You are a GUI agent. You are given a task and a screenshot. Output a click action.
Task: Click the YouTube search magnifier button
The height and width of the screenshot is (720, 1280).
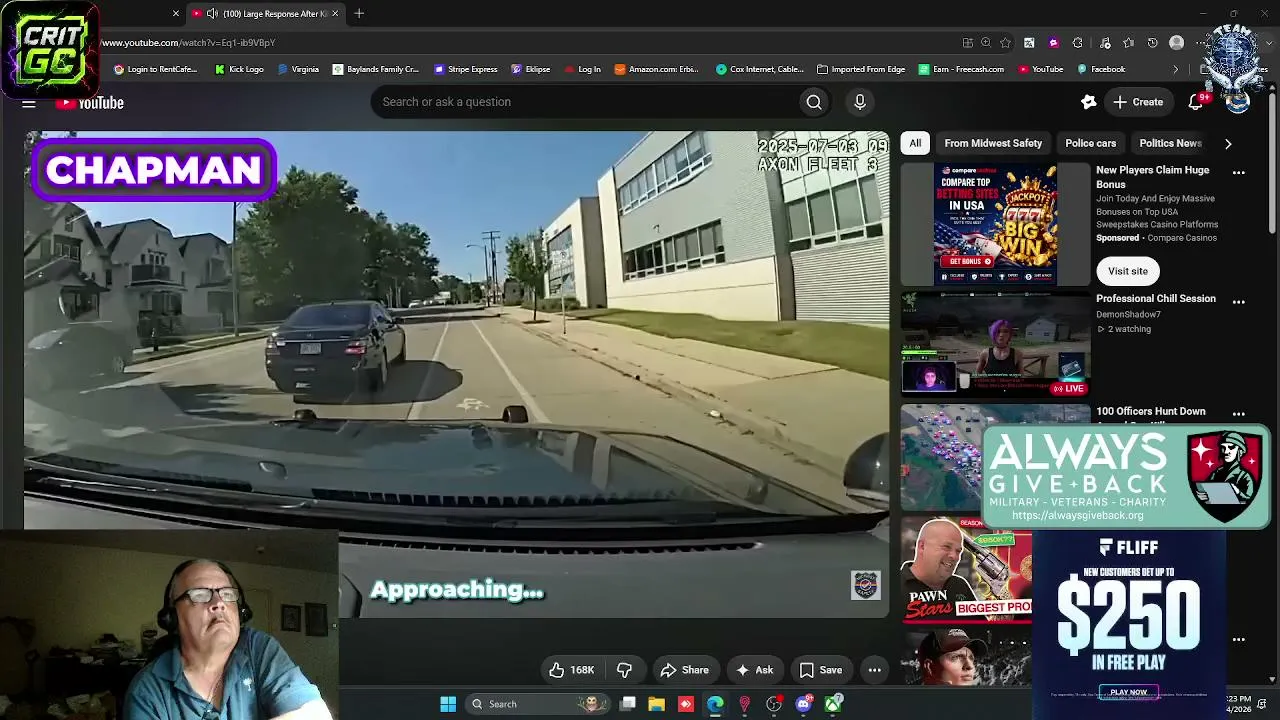pos(814,102)
